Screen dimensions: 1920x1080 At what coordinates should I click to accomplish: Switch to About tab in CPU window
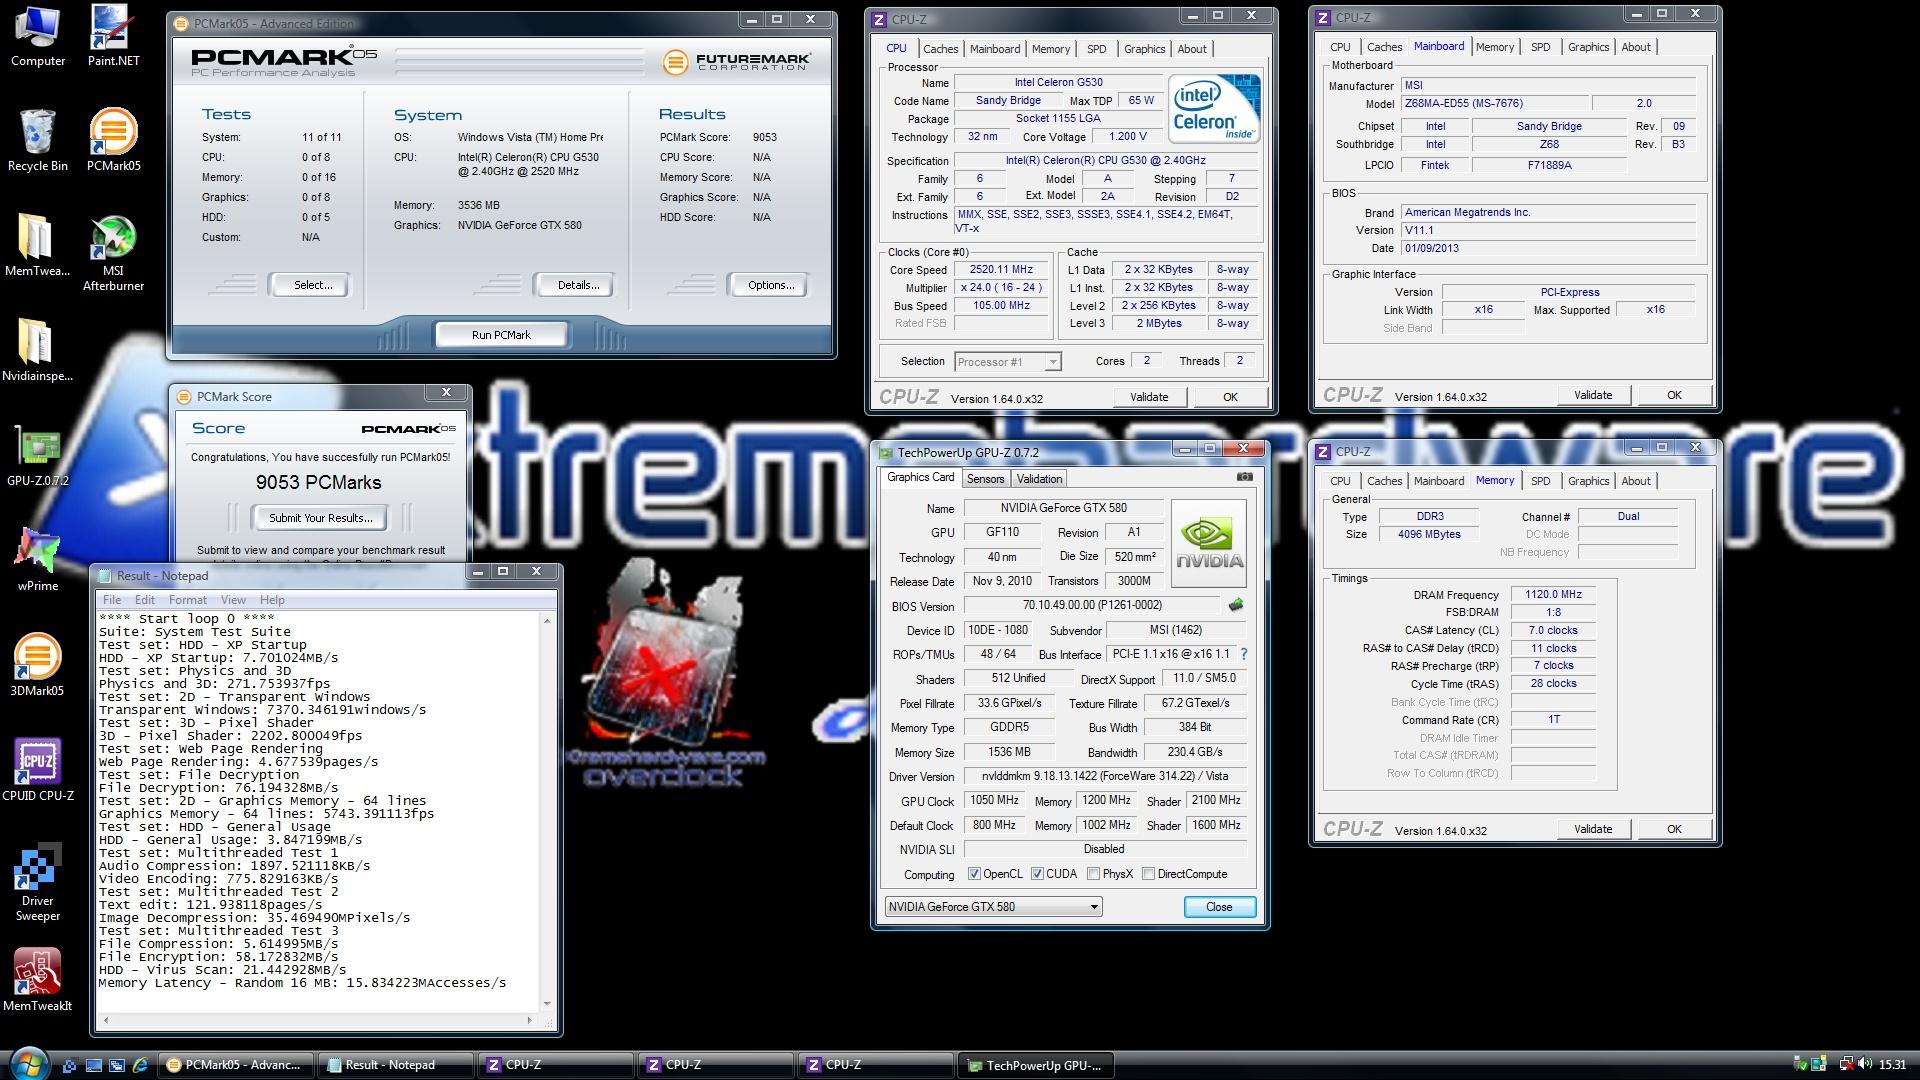point(1191,49)
